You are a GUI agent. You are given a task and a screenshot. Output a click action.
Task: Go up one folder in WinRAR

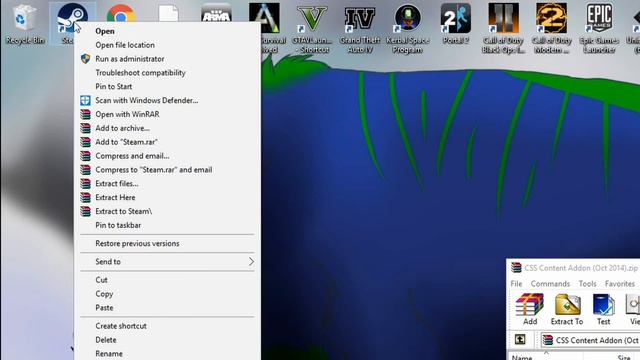pyautogui.click(x=520, y=339)
